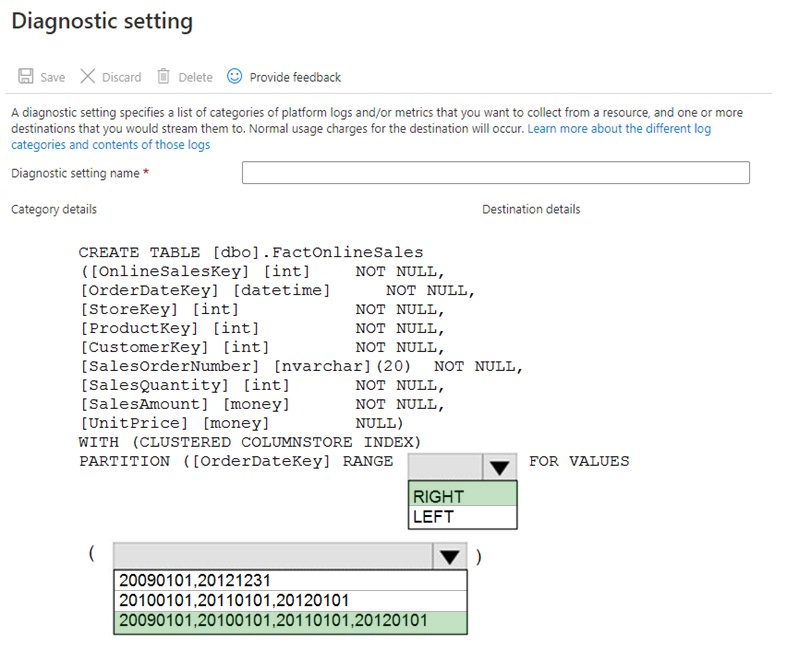Open the 'Learn more about the different log' link
787x664 pixels.
[x=619, y=129]
